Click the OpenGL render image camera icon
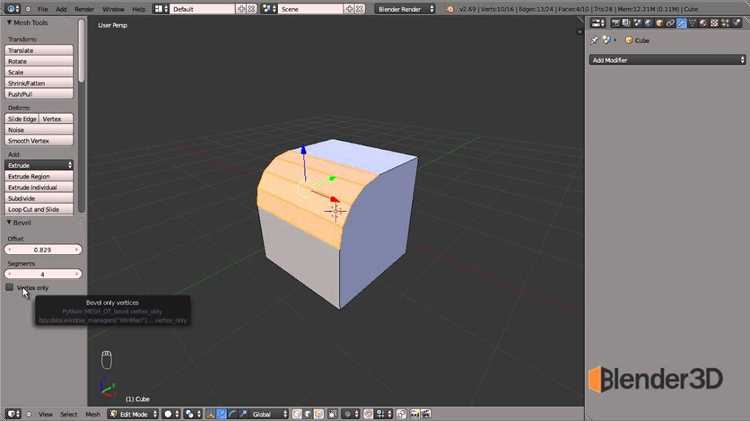750x421 pixels. (x=414, y=414)
